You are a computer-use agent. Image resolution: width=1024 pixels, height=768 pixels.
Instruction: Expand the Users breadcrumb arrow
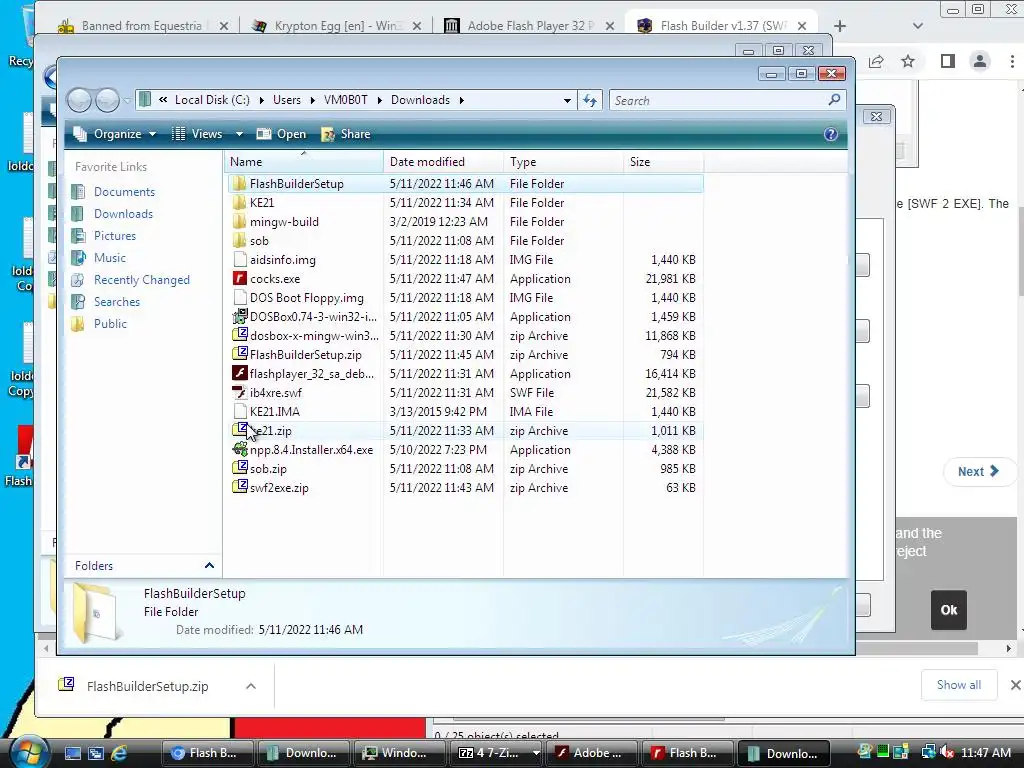[x=312, y=100]
